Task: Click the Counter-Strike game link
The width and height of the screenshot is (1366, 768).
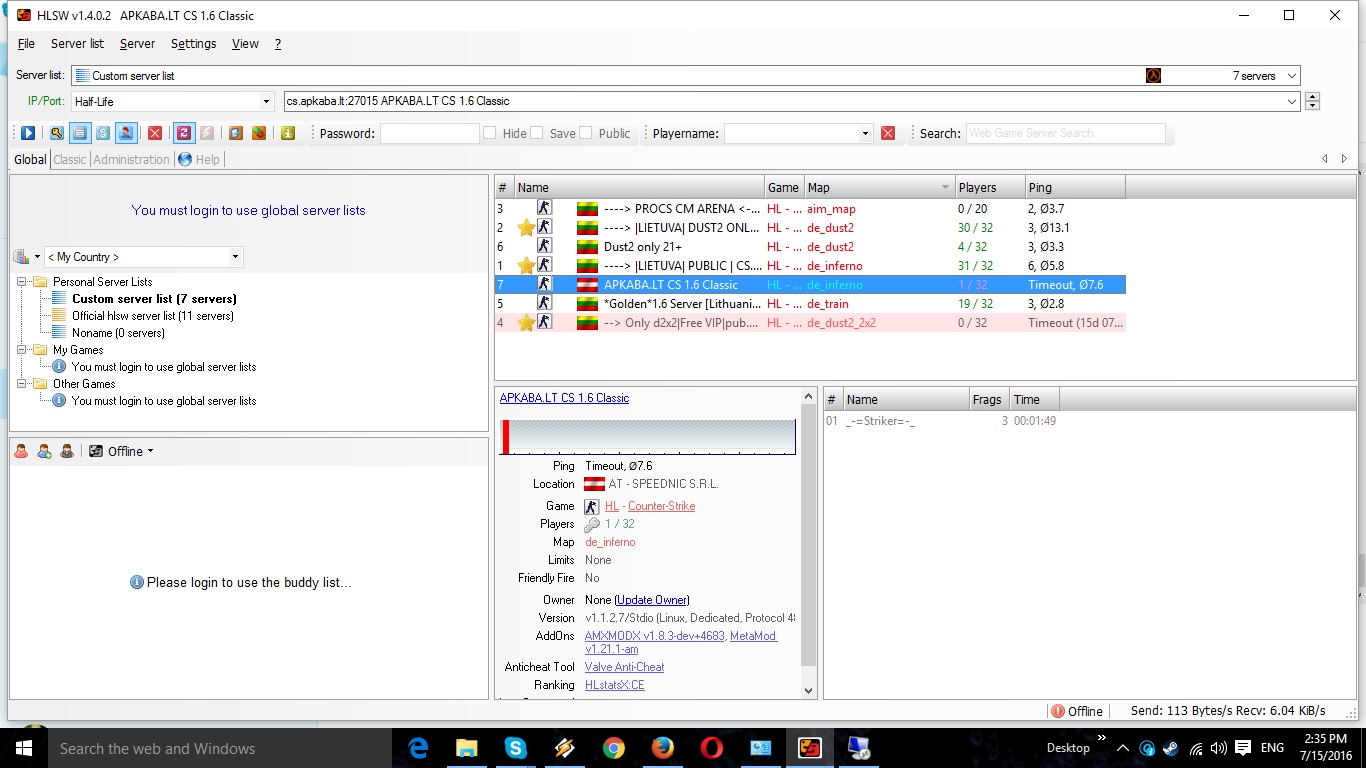Action: [661, 506]
